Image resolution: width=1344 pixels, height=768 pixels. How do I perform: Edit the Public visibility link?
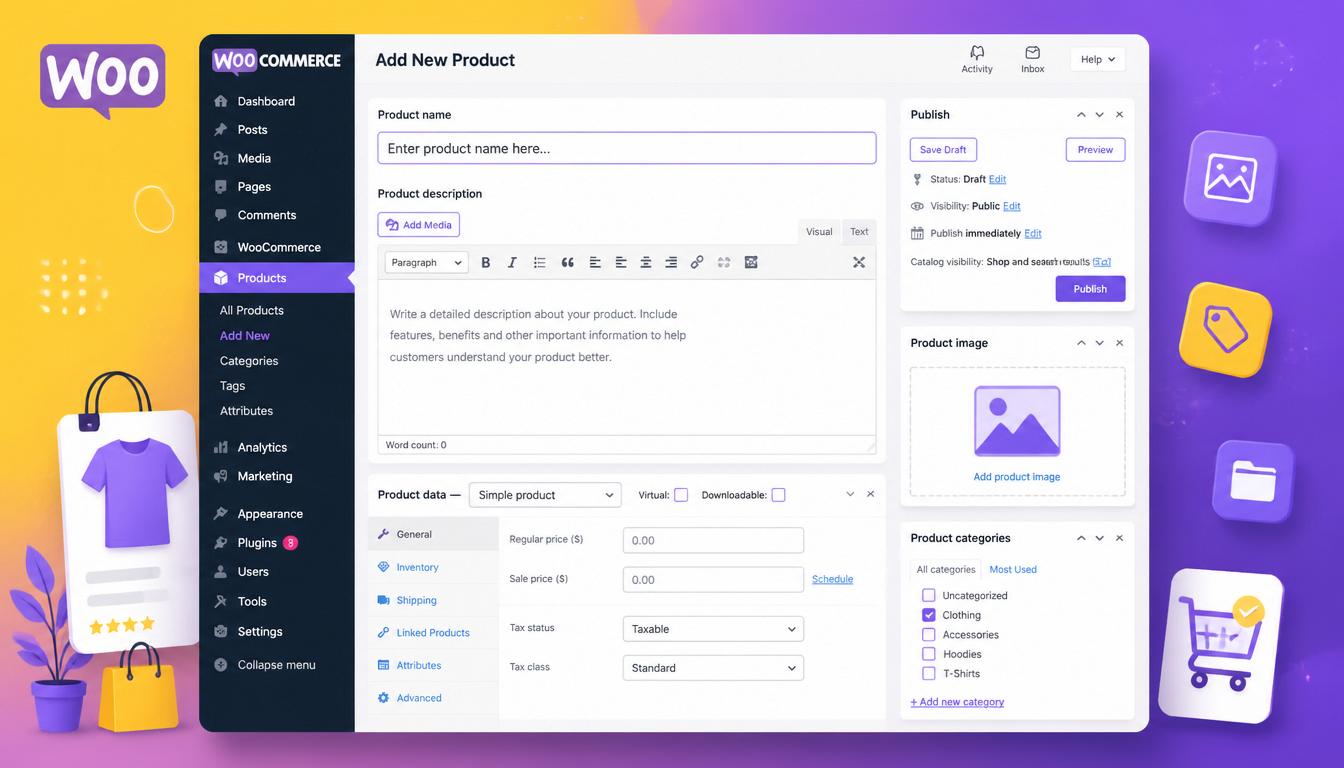[1012, 206]
